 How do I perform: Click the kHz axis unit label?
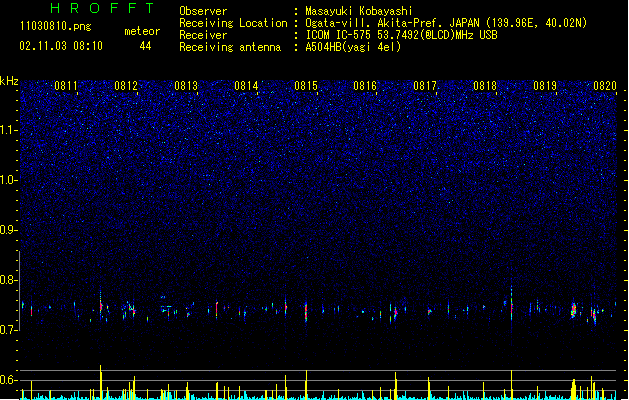point(9,81)
